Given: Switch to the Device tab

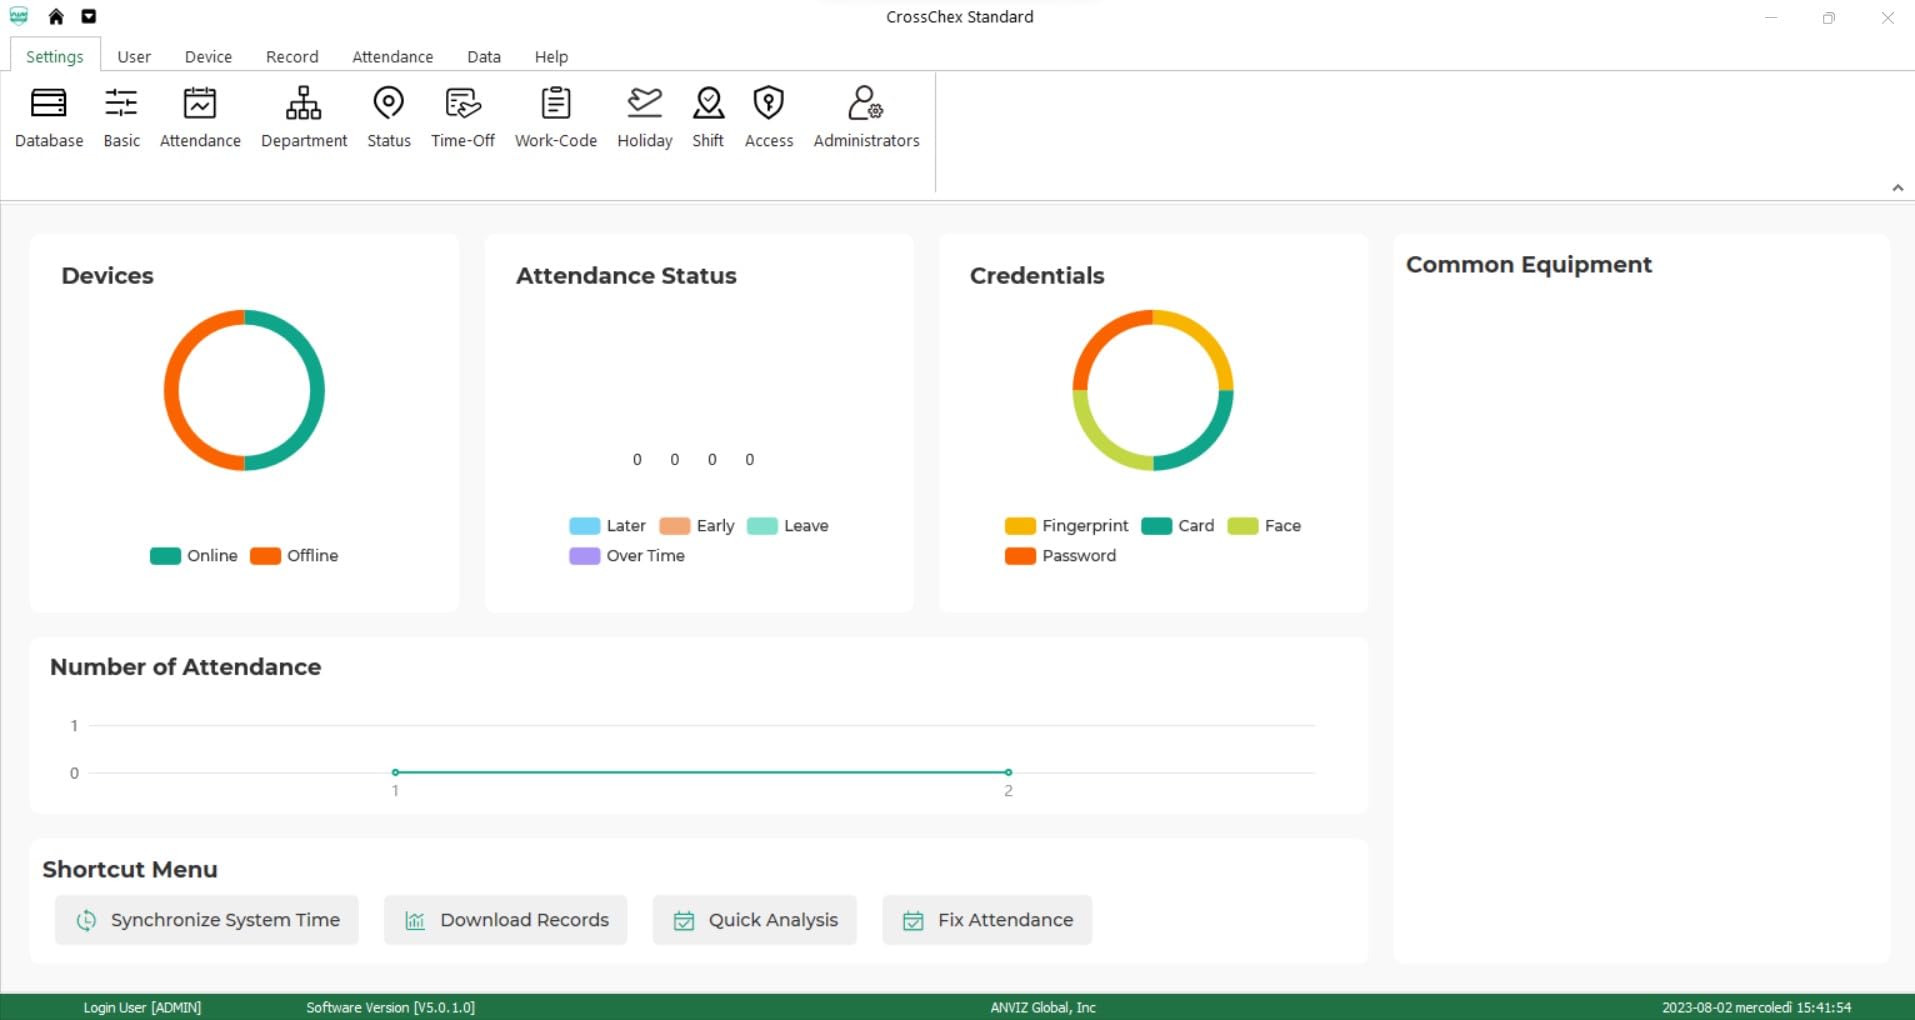Looking at the screenshot, I should [208, 56].
